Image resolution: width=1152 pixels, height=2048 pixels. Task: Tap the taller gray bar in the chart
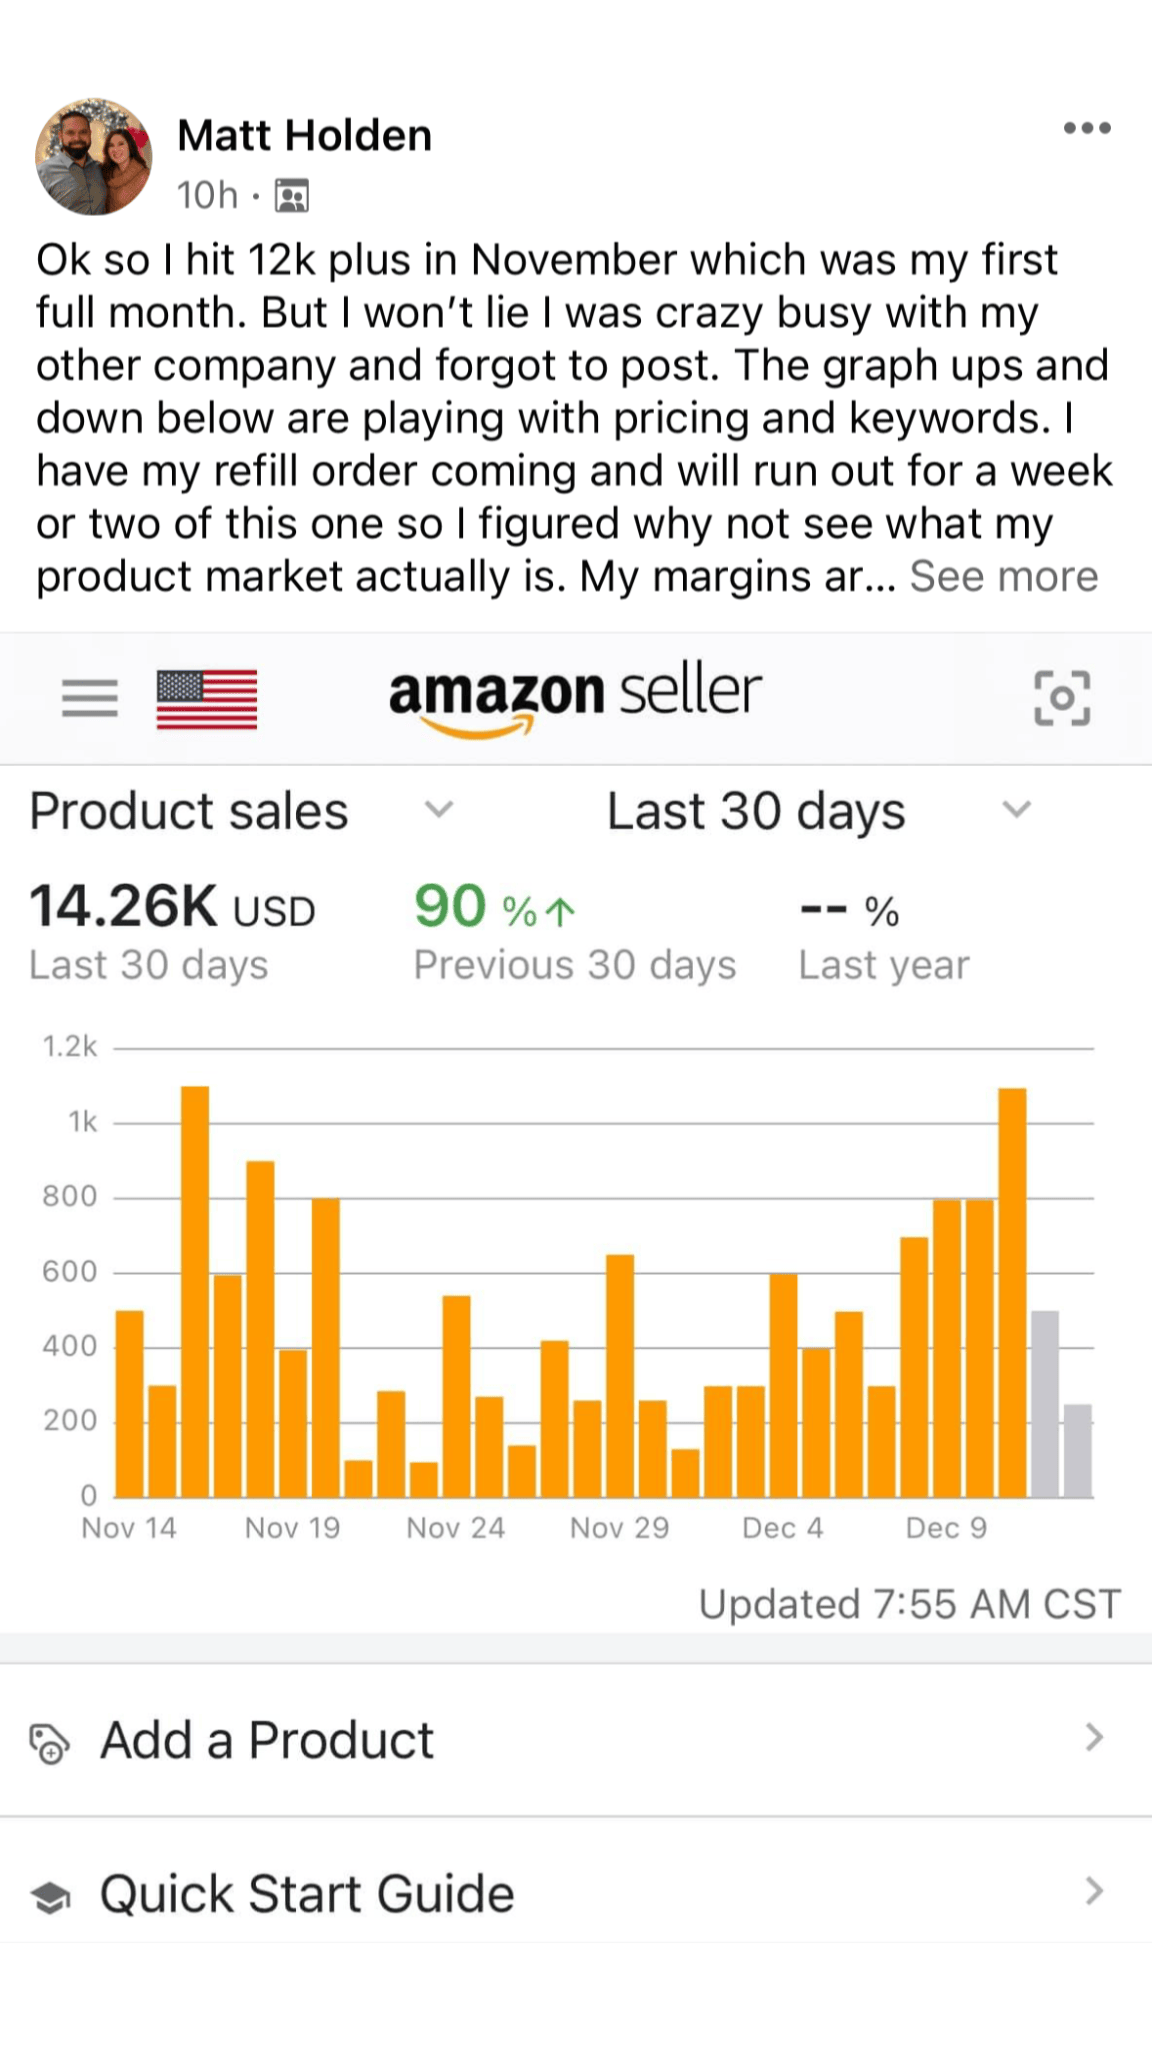point(1044,1403)
